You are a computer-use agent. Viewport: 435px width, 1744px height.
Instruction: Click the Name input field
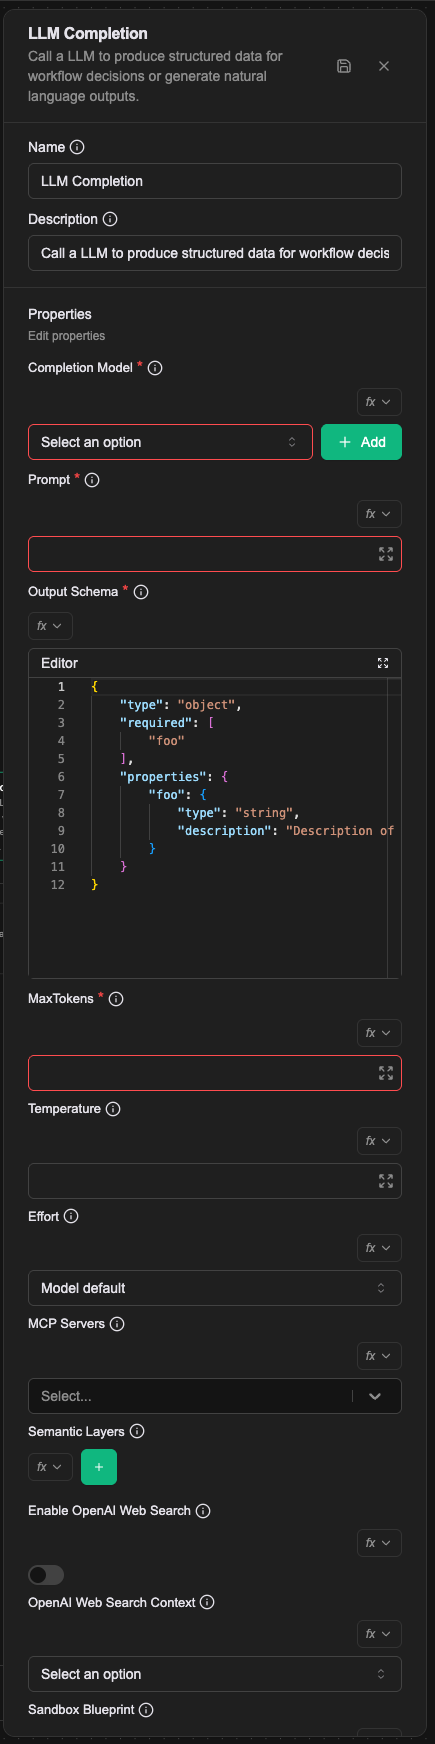(215, 181)
